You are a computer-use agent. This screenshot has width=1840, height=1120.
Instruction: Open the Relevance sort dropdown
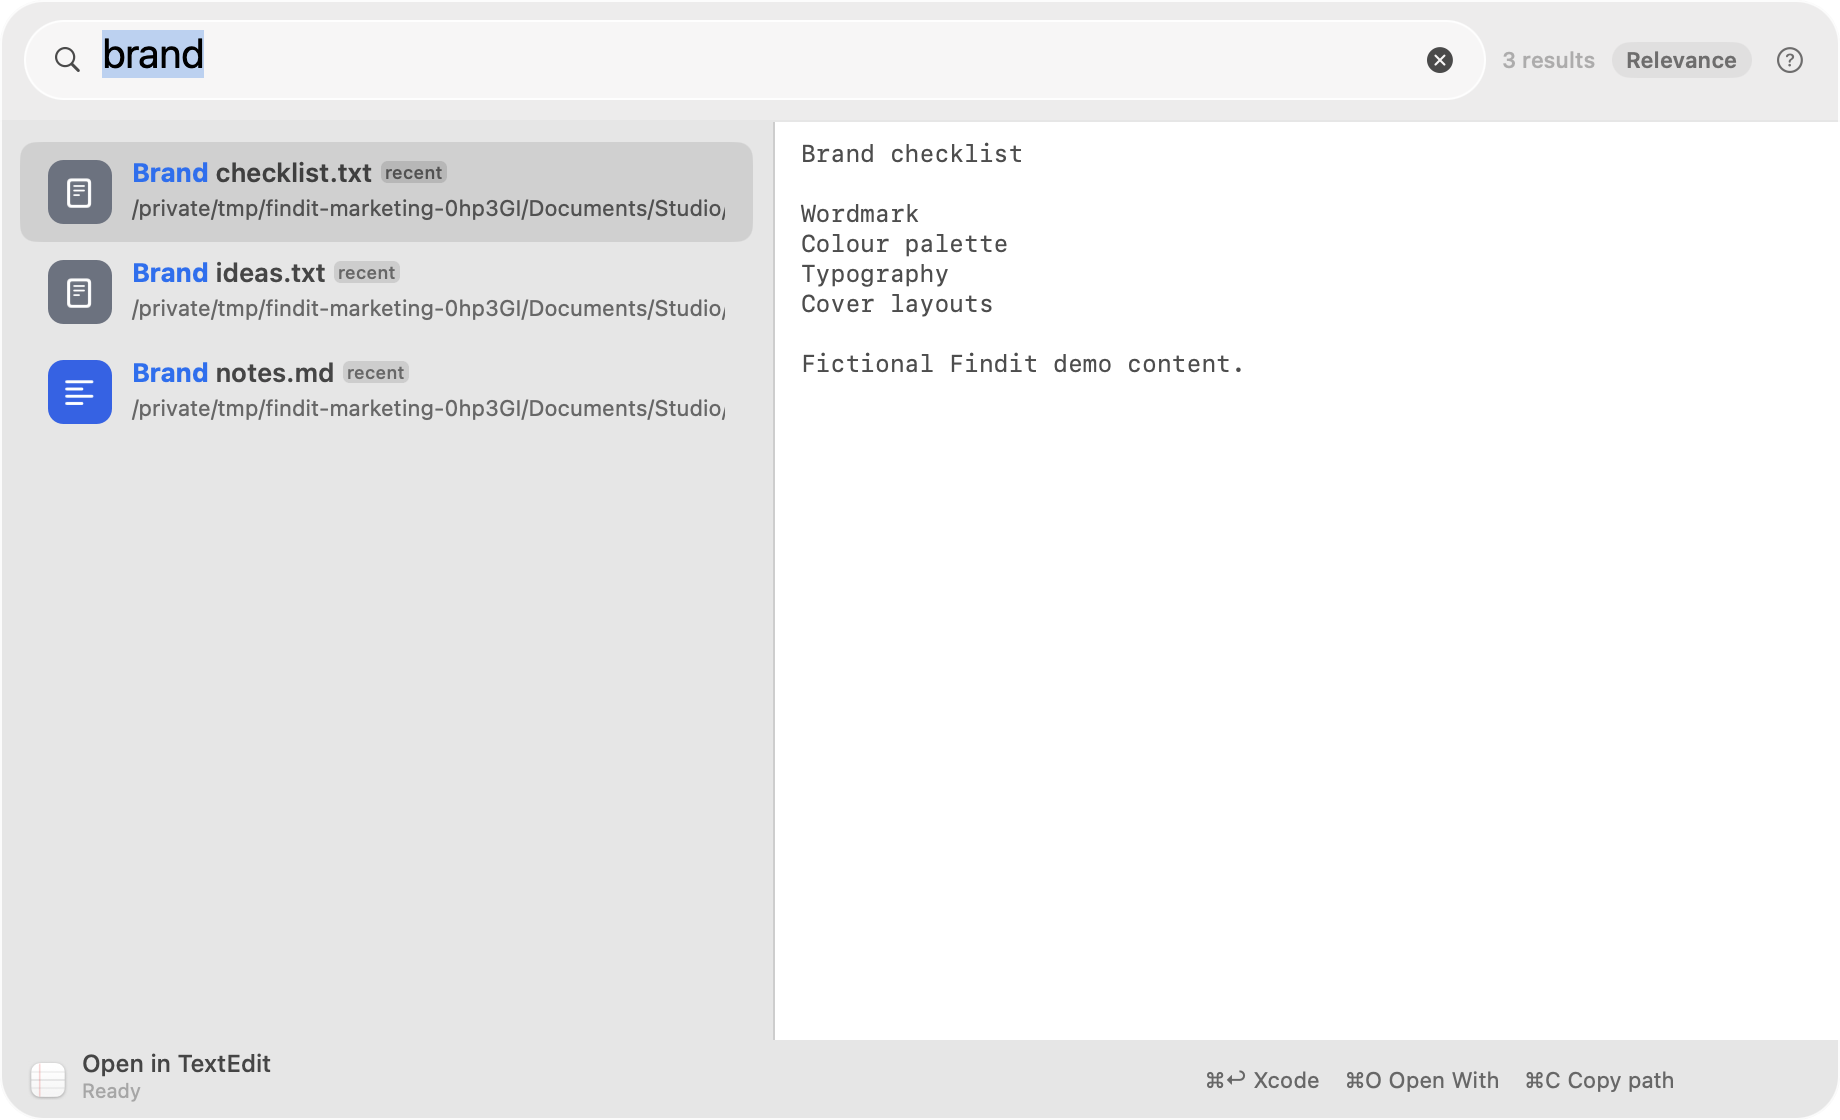pyautogui.click(x=1681, y=60)
